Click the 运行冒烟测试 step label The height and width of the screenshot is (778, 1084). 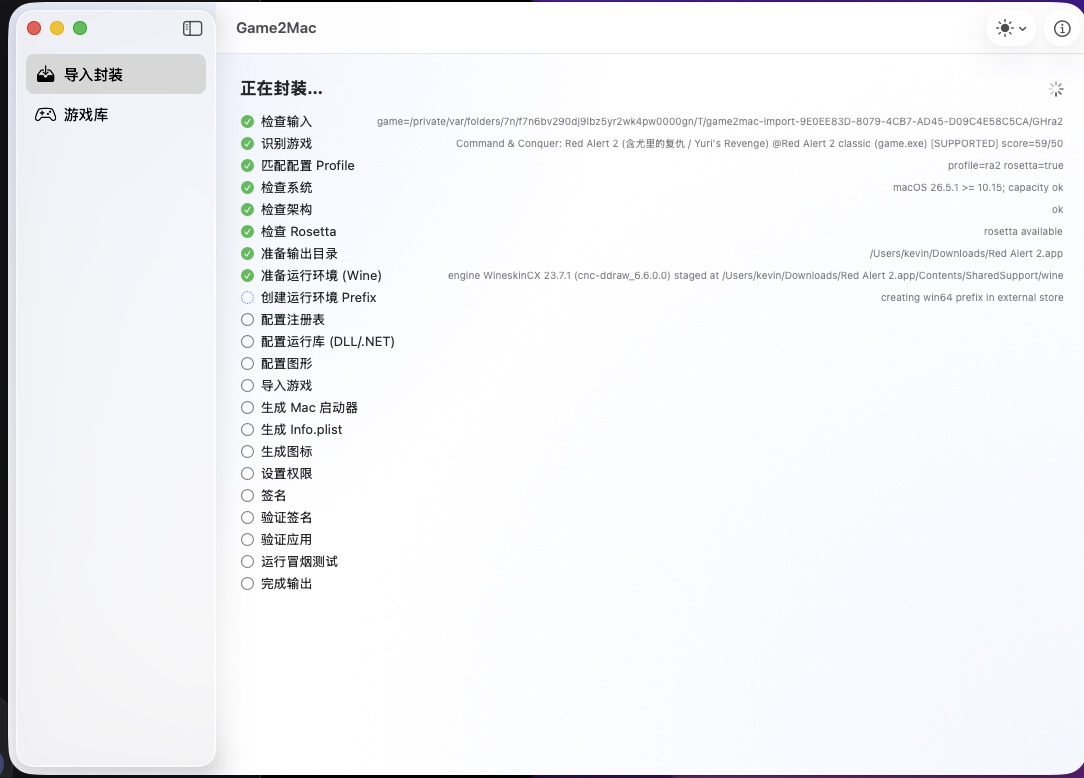coord(299,562)
